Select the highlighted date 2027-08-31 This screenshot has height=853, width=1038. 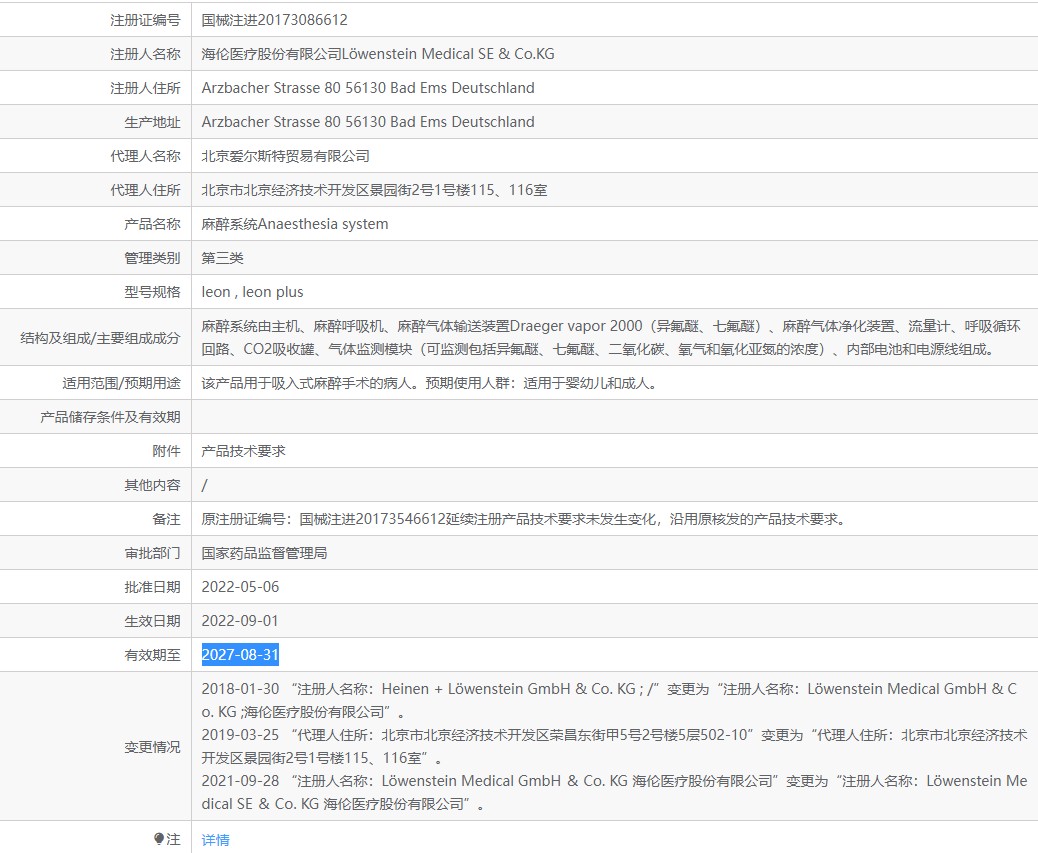coord(240,654)
